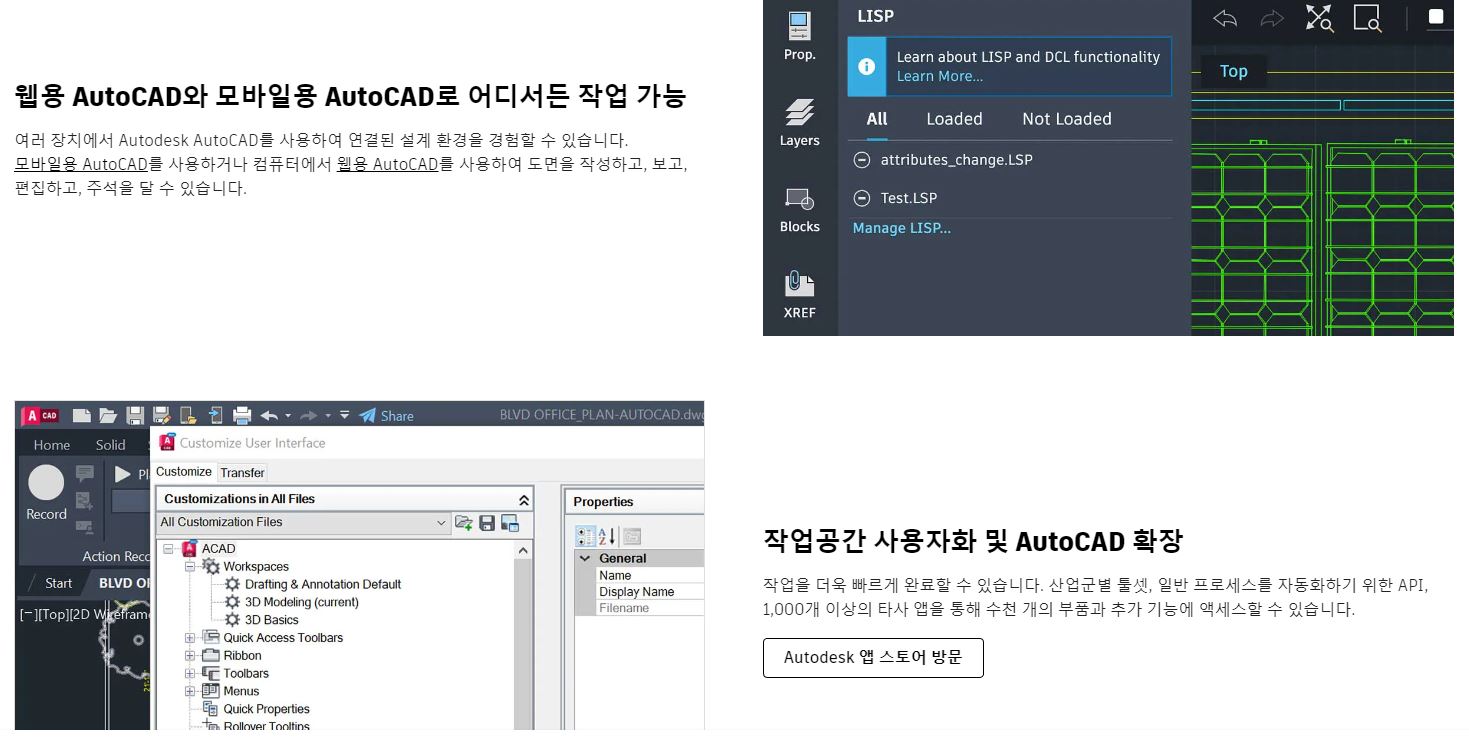
Task: Expand the Toolbars tree node
Action: (x=190, y=674)
